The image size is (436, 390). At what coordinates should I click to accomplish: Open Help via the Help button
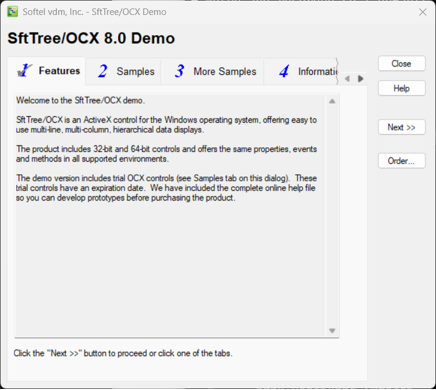[x=401, y=88]
